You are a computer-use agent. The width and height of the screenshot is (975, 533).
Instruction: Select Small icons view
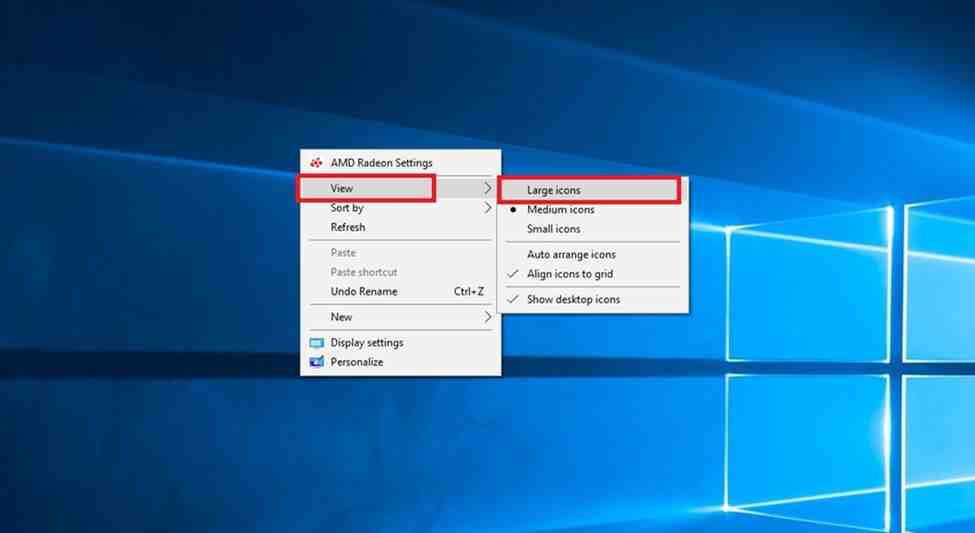click(x=593, y=229)
